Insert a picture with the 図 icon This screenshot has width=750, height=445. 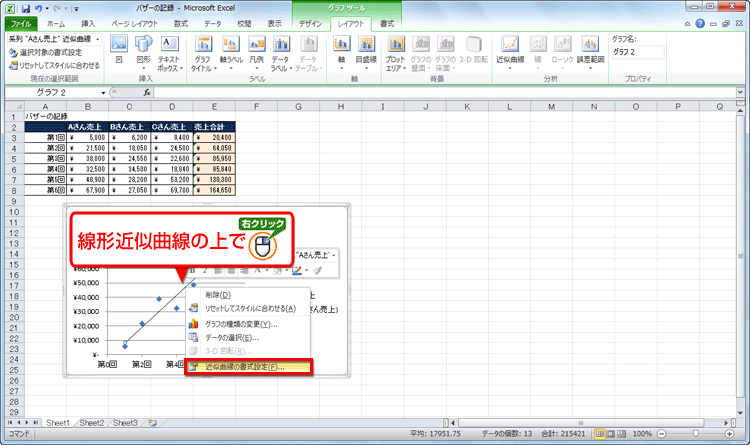[119, 51]
